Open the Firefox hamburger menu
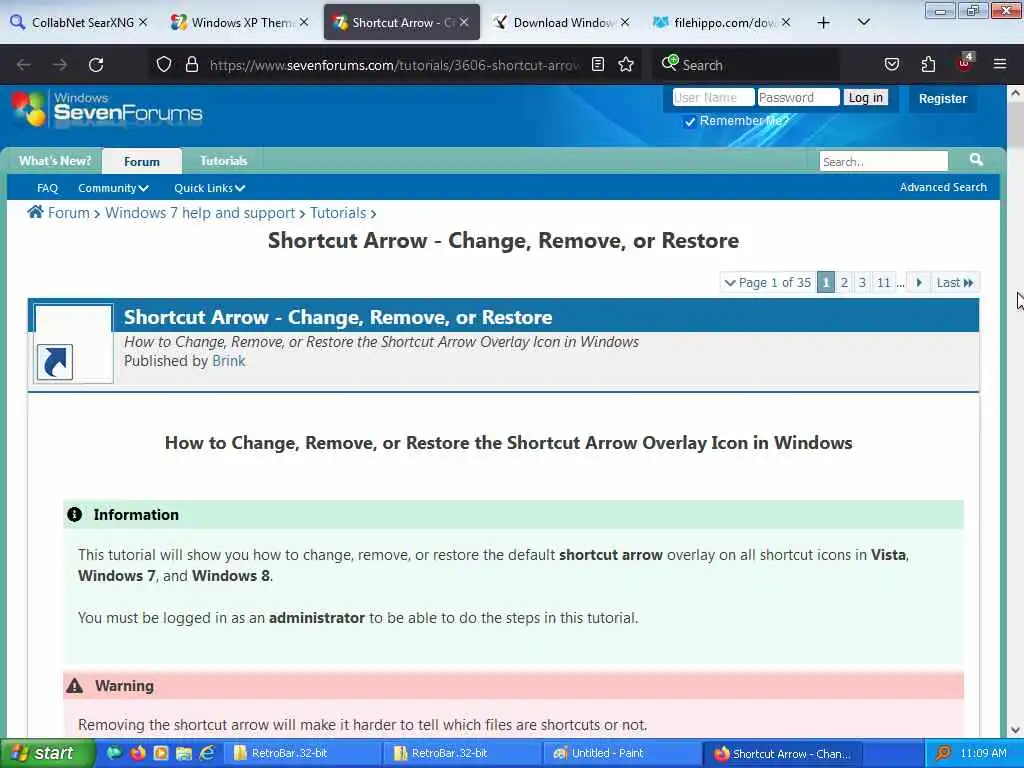The height and width of the screenshot is (768, 1024). tap(1000, 64)
